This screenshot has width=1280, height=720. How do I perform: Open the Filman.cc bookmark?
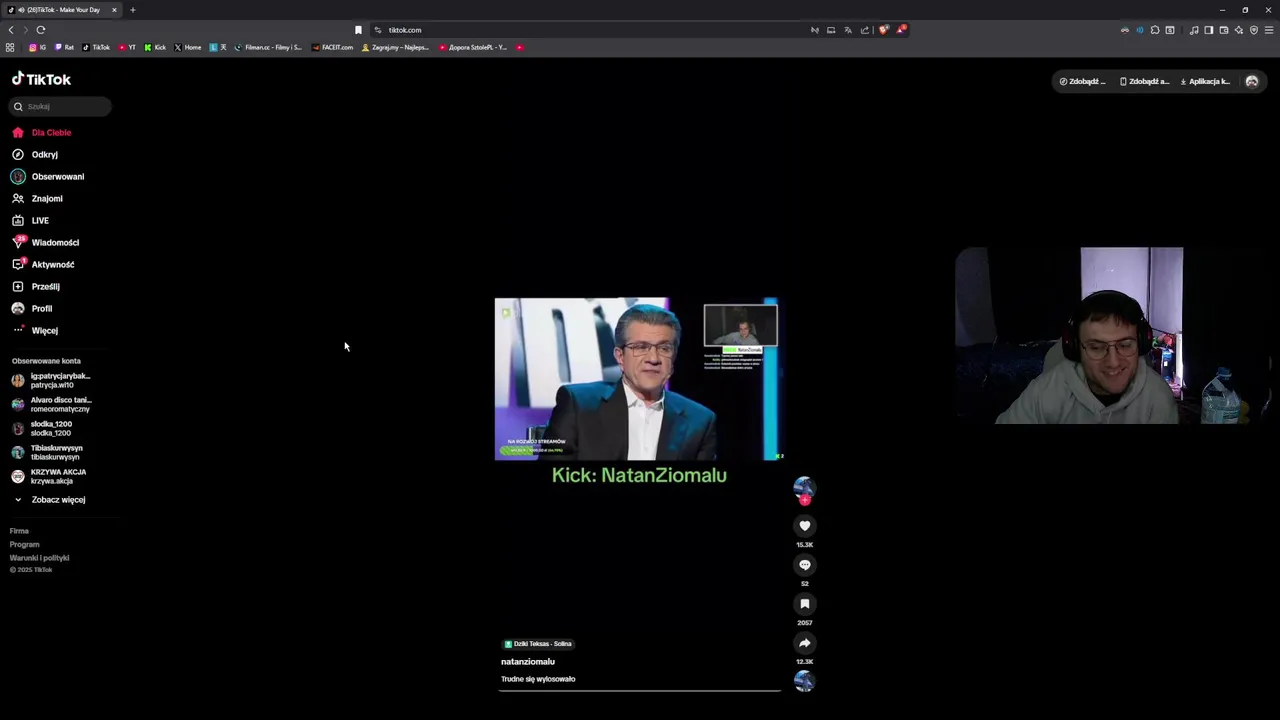click(x=268, y=47)
